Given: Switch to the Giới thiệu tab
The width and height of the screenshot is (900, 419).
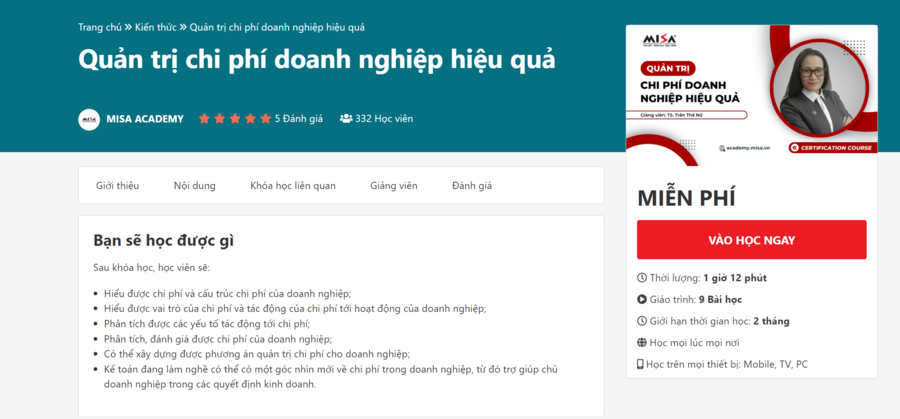Looking at the screenshot, I should (x=117, y=185).
